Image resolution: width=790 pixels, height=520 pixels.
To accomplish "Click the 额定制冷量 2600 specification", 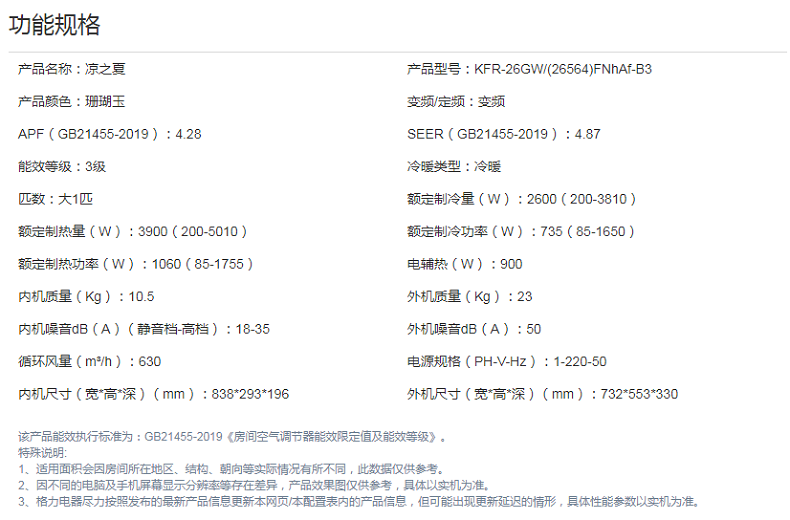I will click(x=522, y=199).
